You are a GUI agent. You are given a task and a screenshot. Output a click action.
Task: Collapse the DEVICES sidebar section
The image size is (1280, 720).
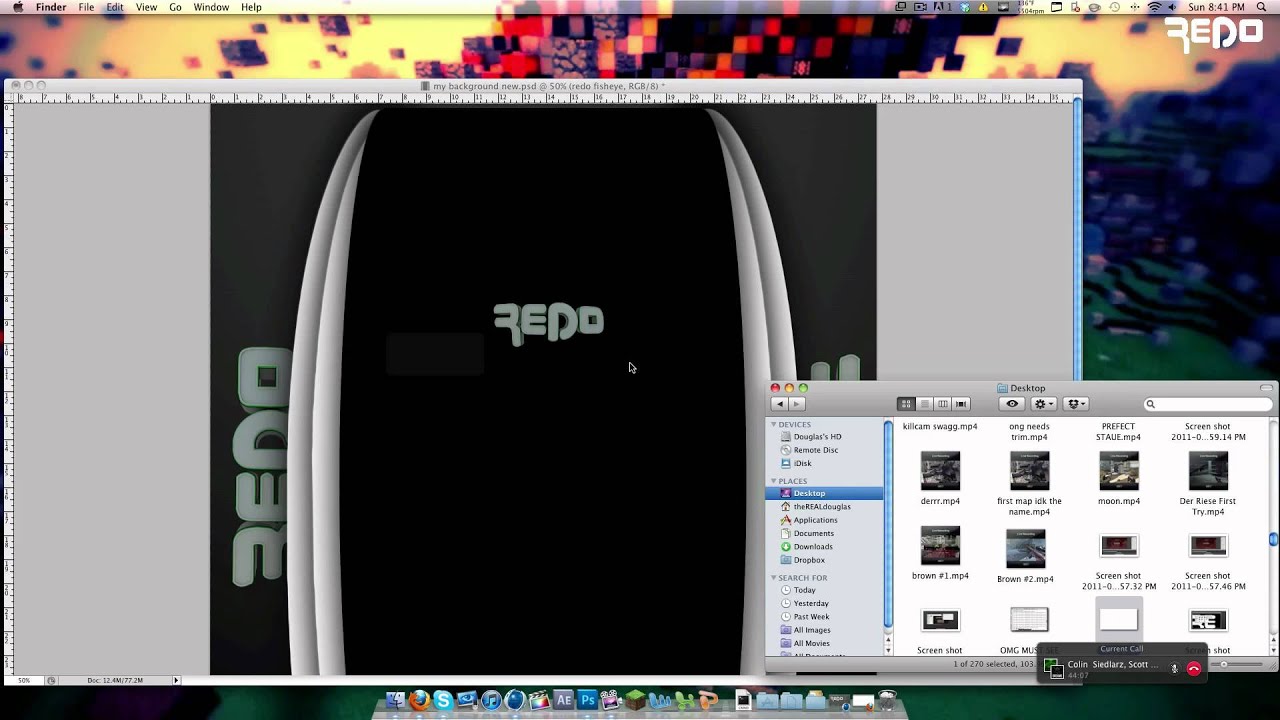[773, 425]
